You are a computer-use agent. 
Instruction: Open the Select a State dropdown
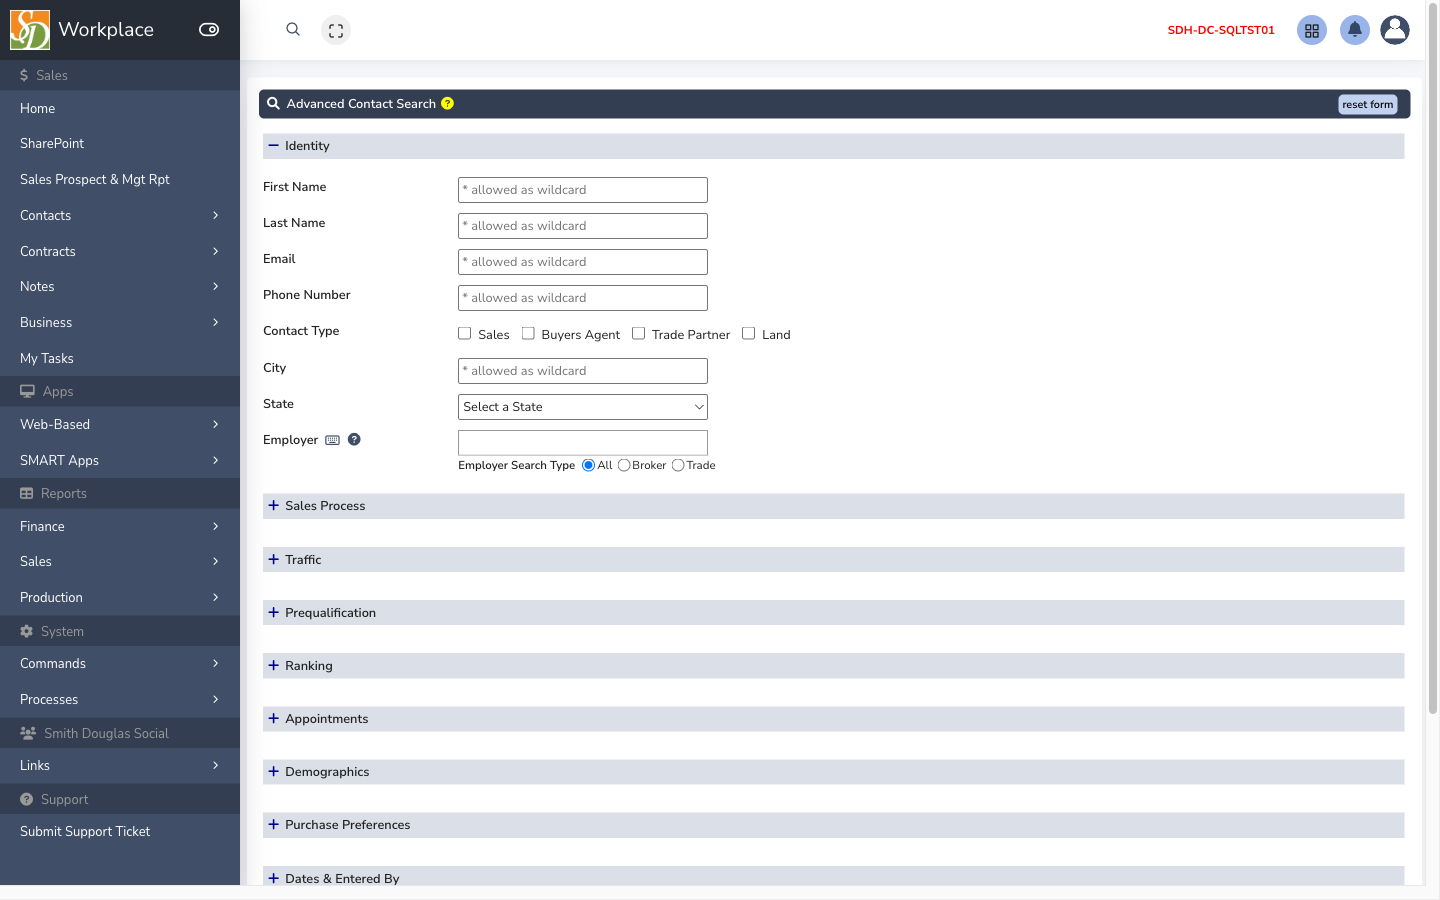click(583, 407)
